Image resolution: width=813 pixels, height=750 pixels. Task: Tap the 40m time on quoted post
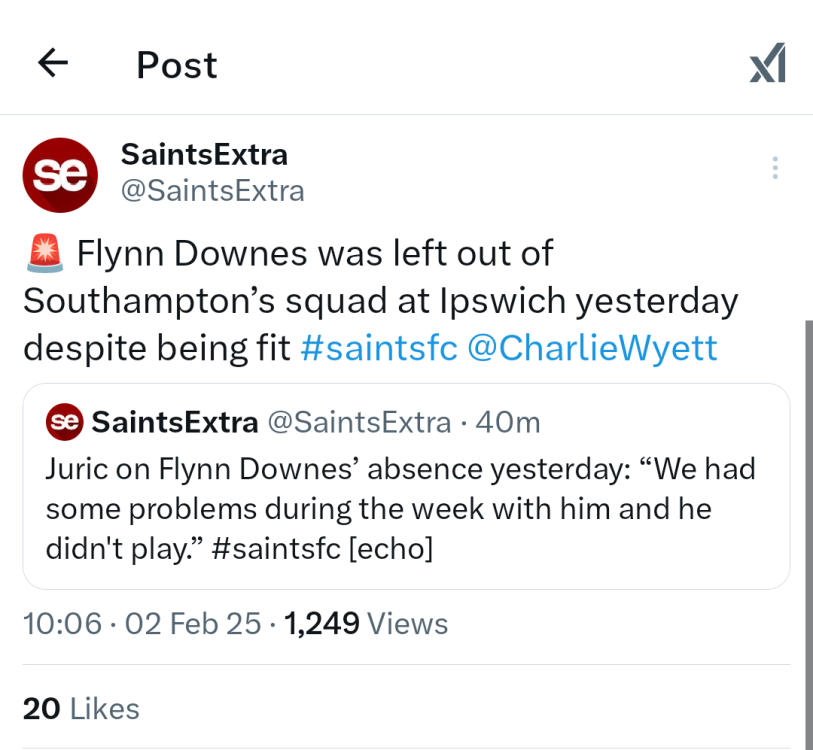(x=508, y=422)
